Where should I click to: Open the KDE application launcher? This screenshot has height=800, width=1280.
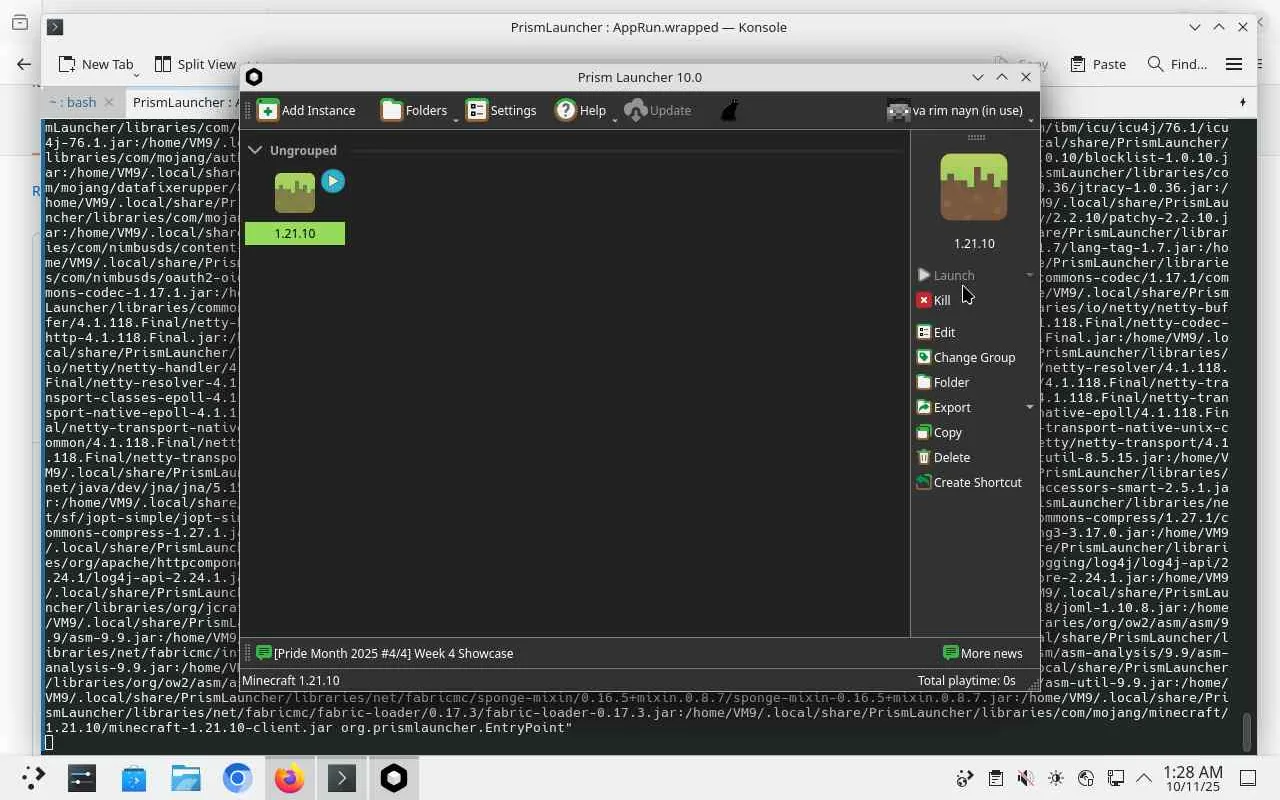coord(32,778)
